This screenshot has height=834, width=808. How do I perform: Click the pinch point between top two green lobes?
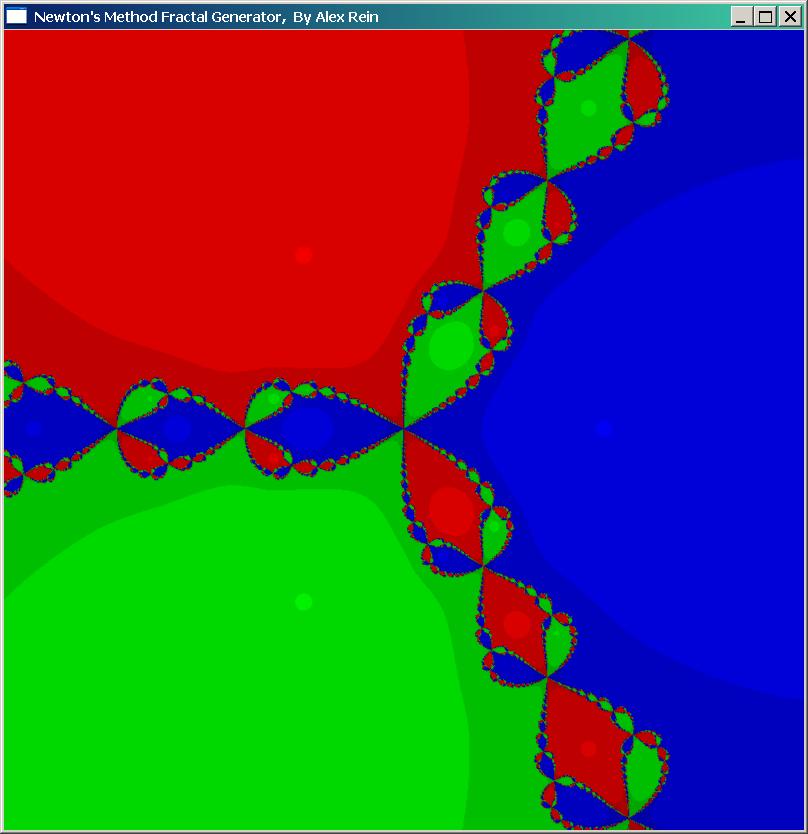547,180
